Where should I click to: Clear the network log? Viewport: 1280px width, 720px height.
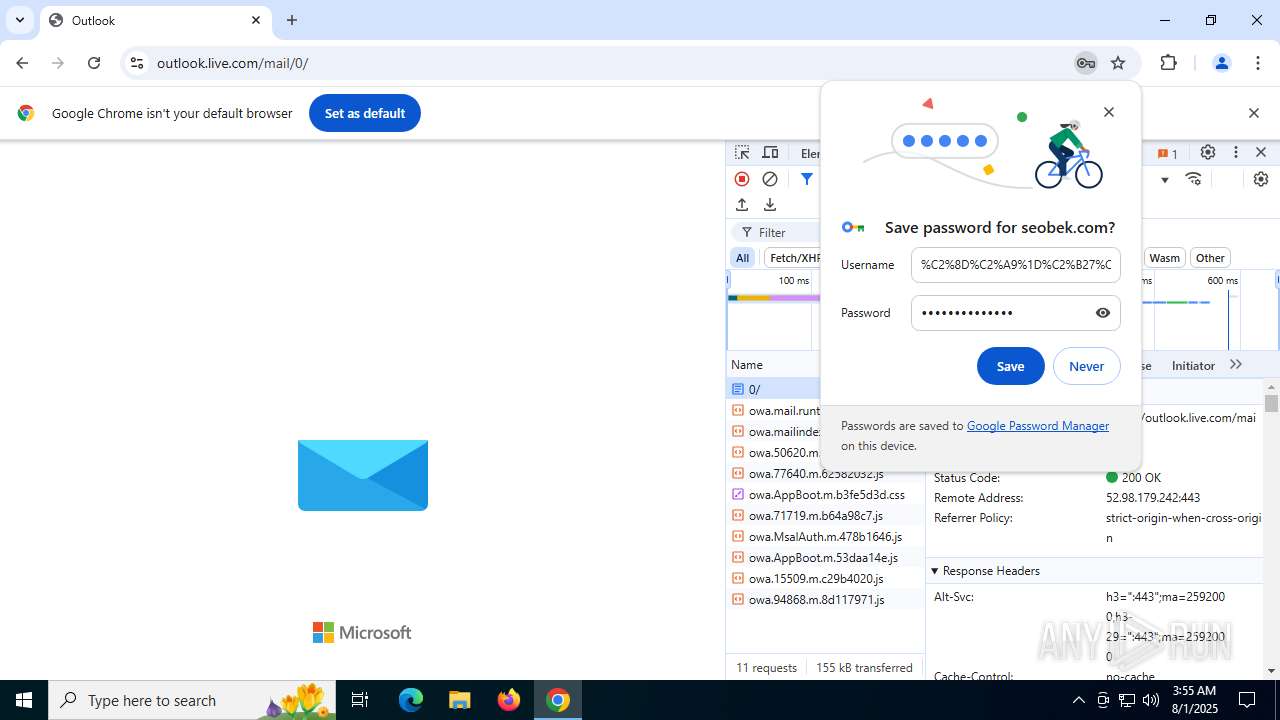(x=770, y=179)
